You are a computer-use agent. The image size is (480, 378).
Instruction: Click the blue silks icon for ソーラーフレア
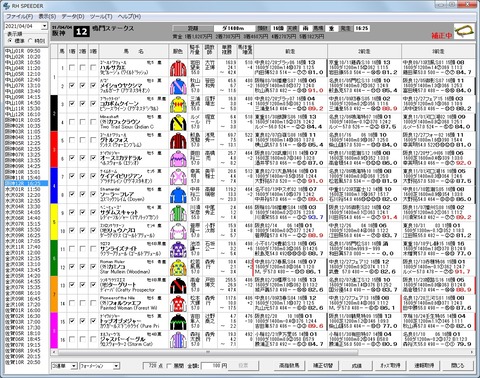pos(178,195)
